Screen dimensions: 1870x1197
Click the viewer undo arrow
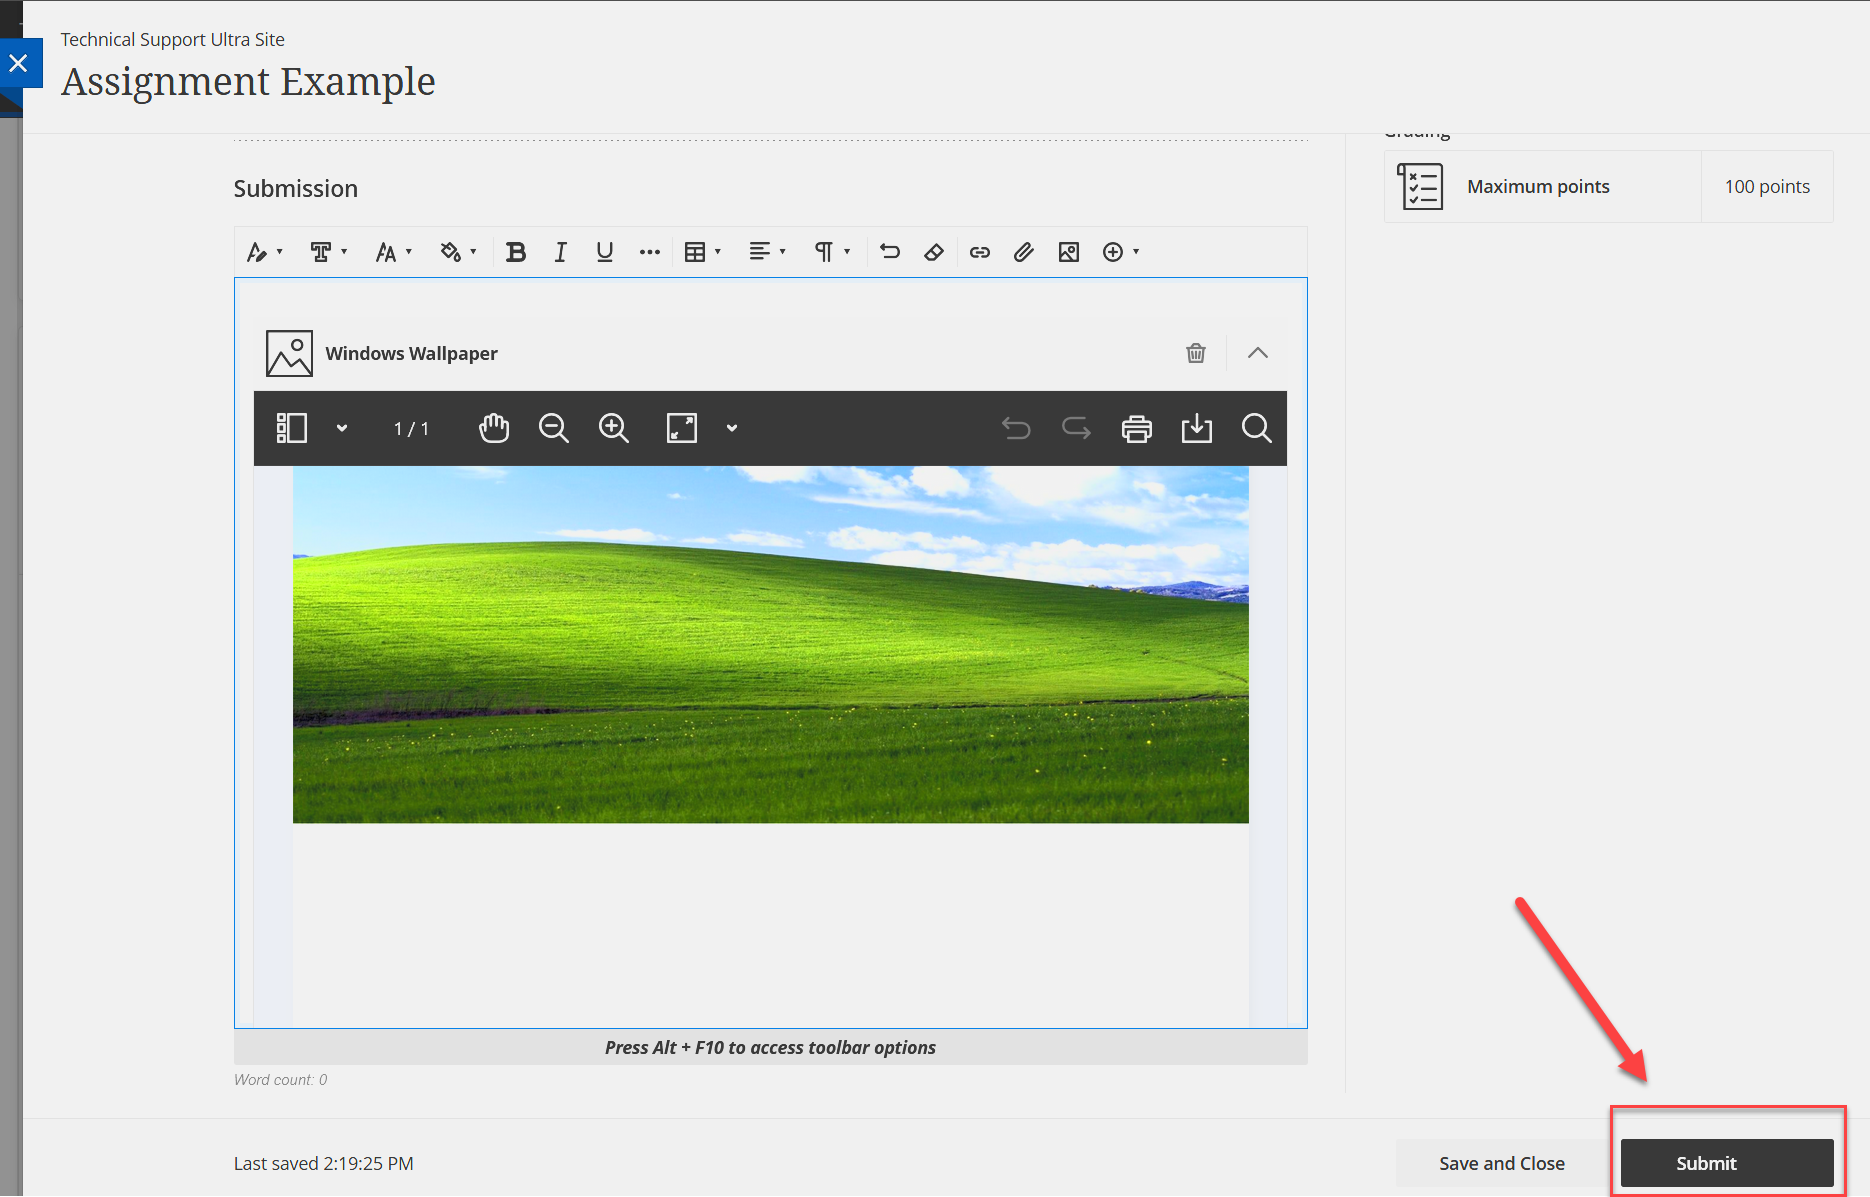click(1016, 428)
